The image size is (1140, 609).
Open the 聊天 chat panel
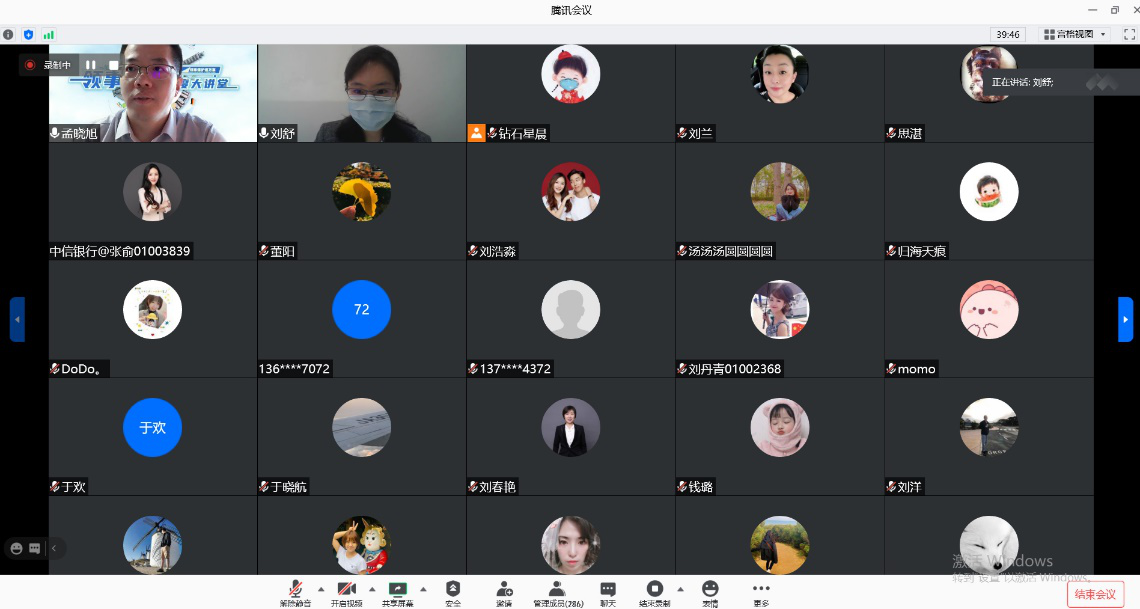click(608, 593)
